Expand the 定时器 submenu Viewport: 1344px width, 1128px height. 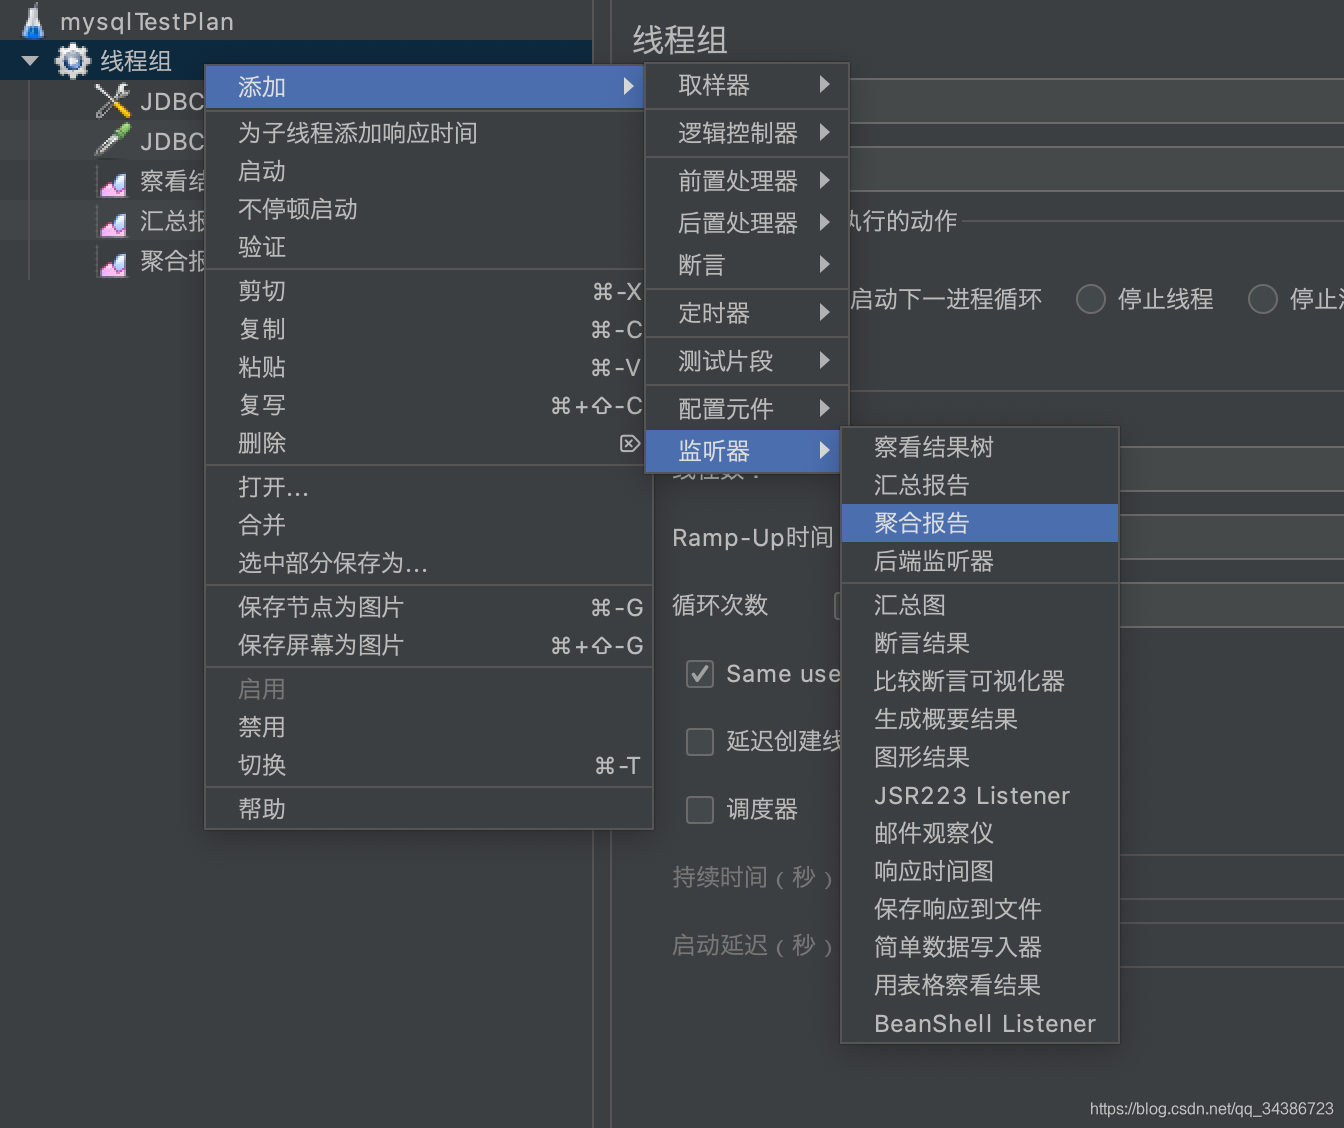(x=747, y=313)
